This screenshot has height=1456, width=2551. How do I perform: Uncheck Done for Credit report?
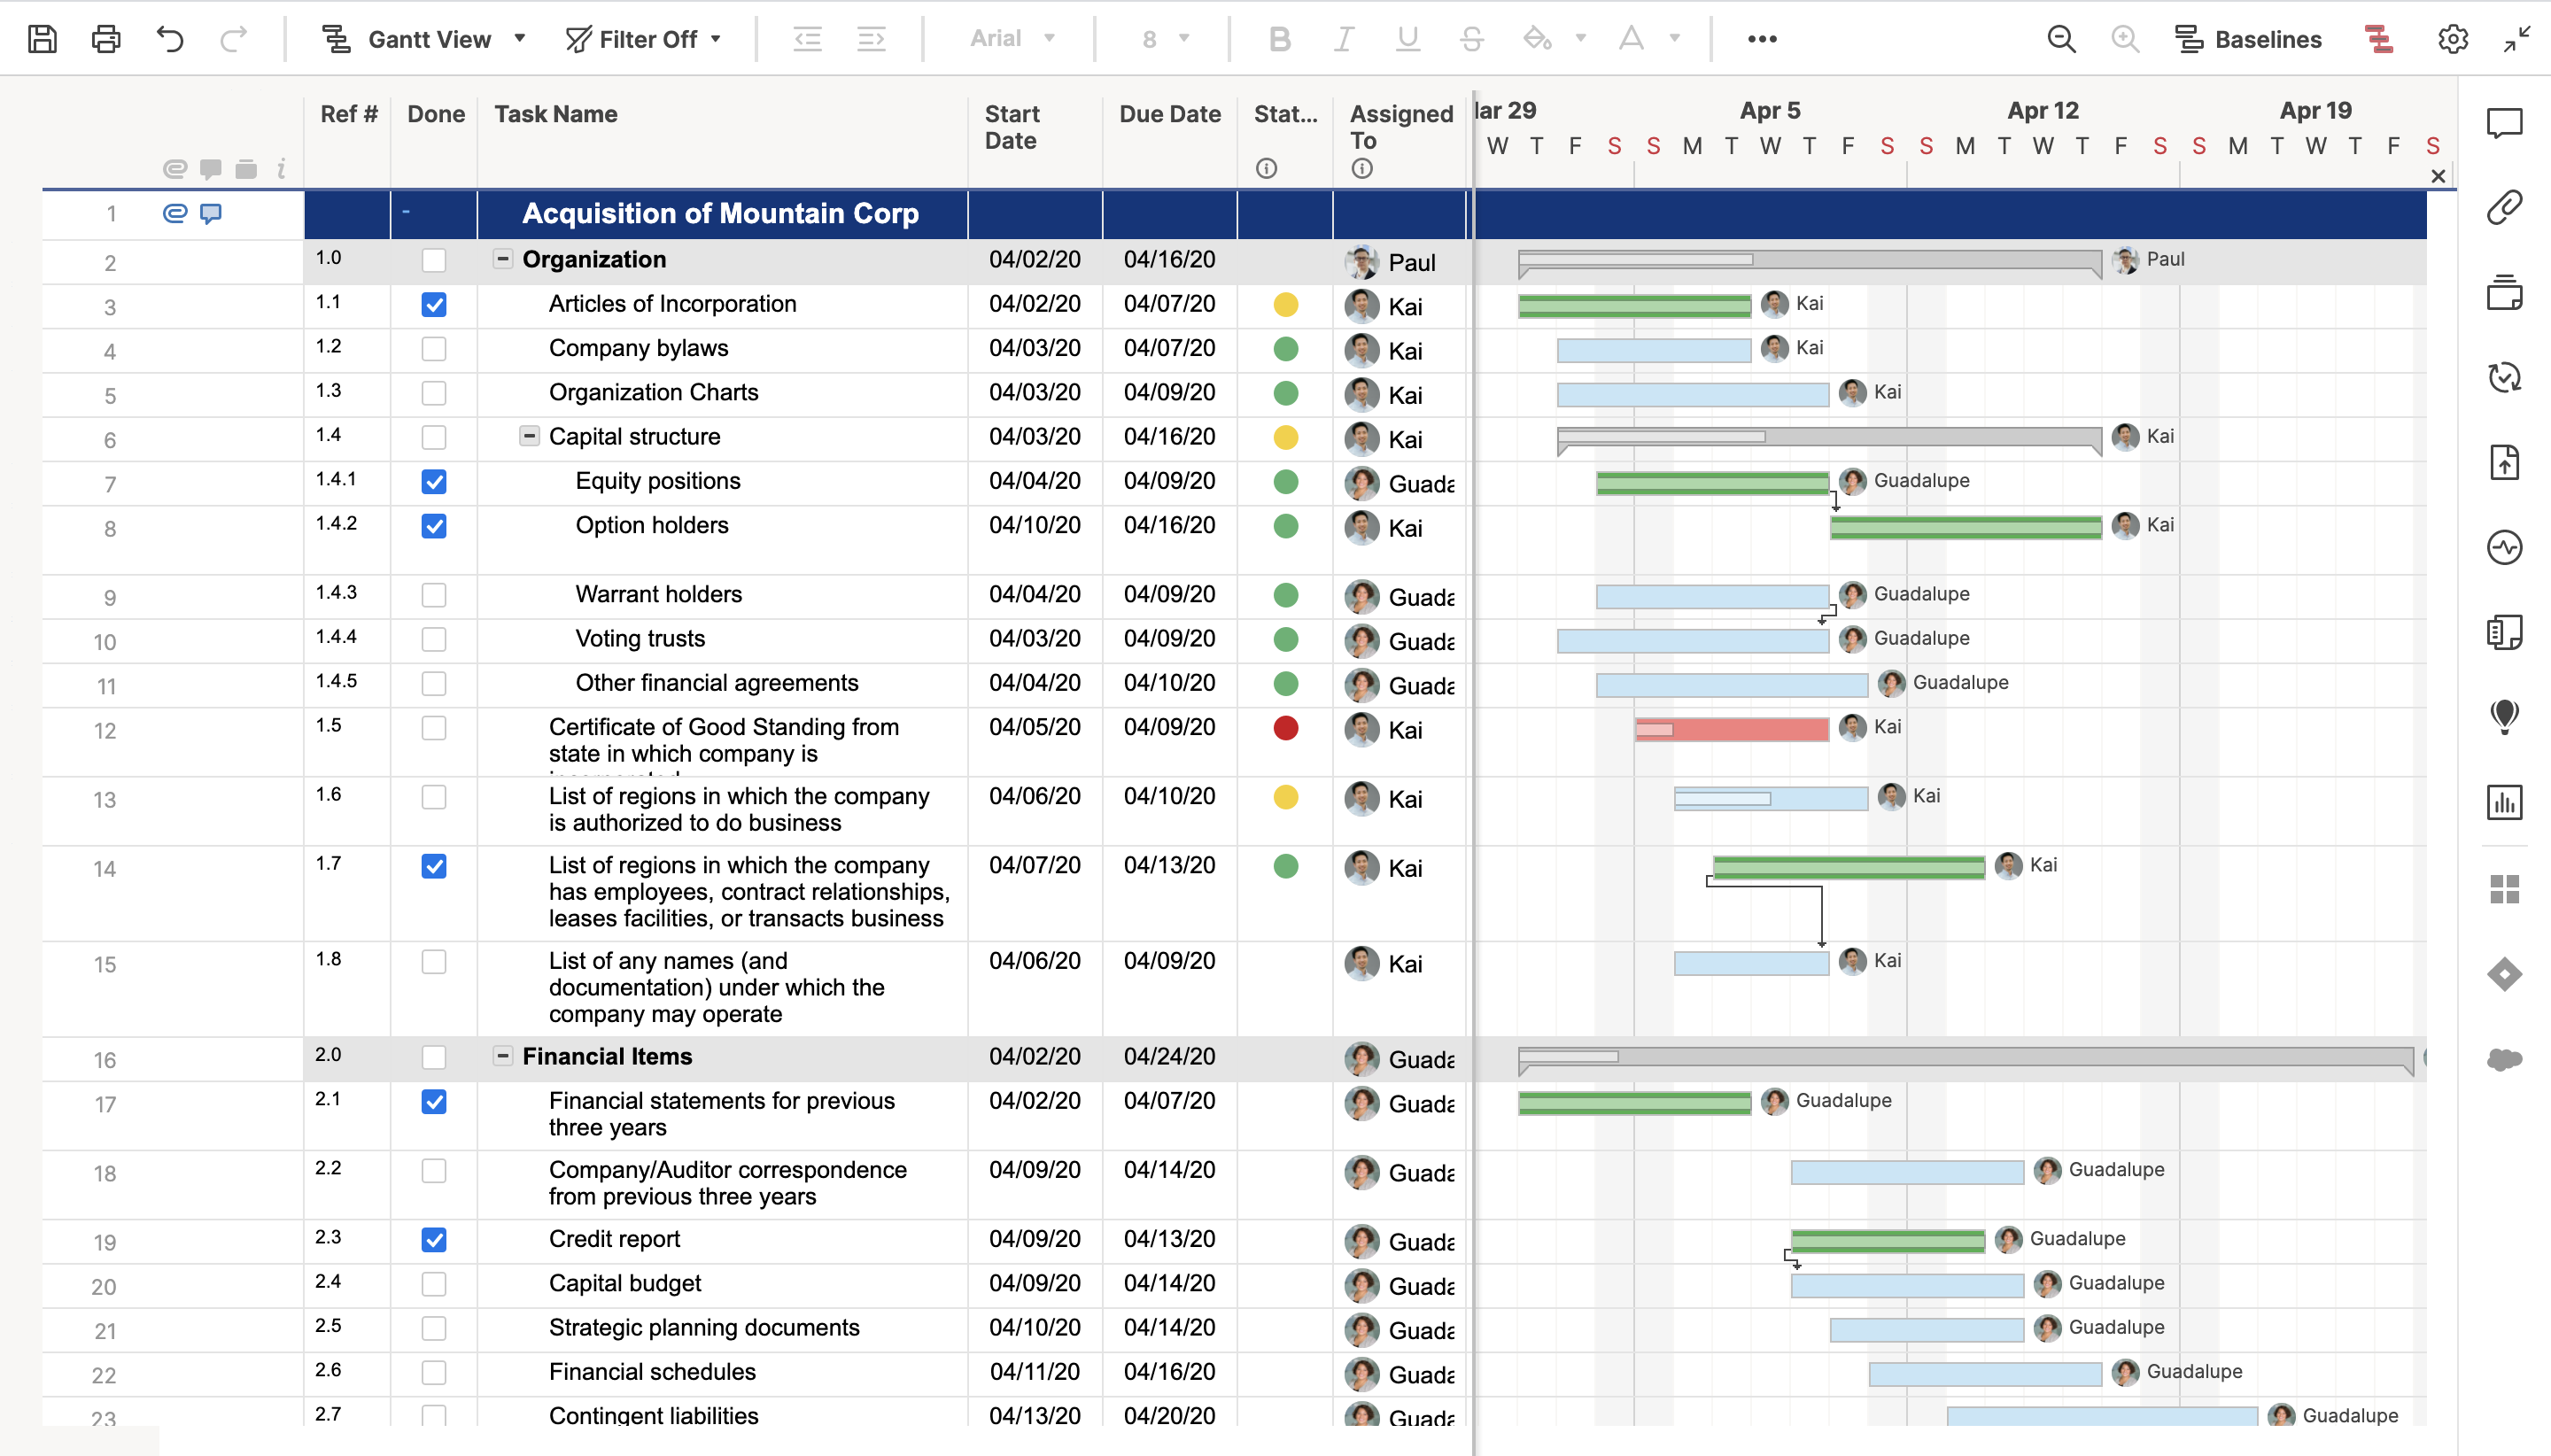pyautogui.click(x=433, y=1240)
